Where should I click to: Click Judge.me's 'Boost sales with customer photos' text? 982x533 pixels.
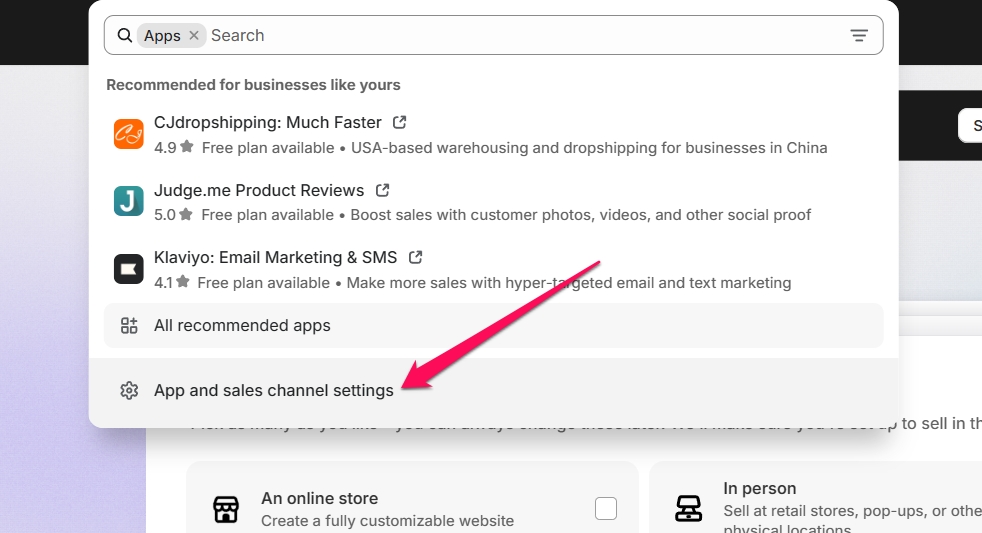581,215
